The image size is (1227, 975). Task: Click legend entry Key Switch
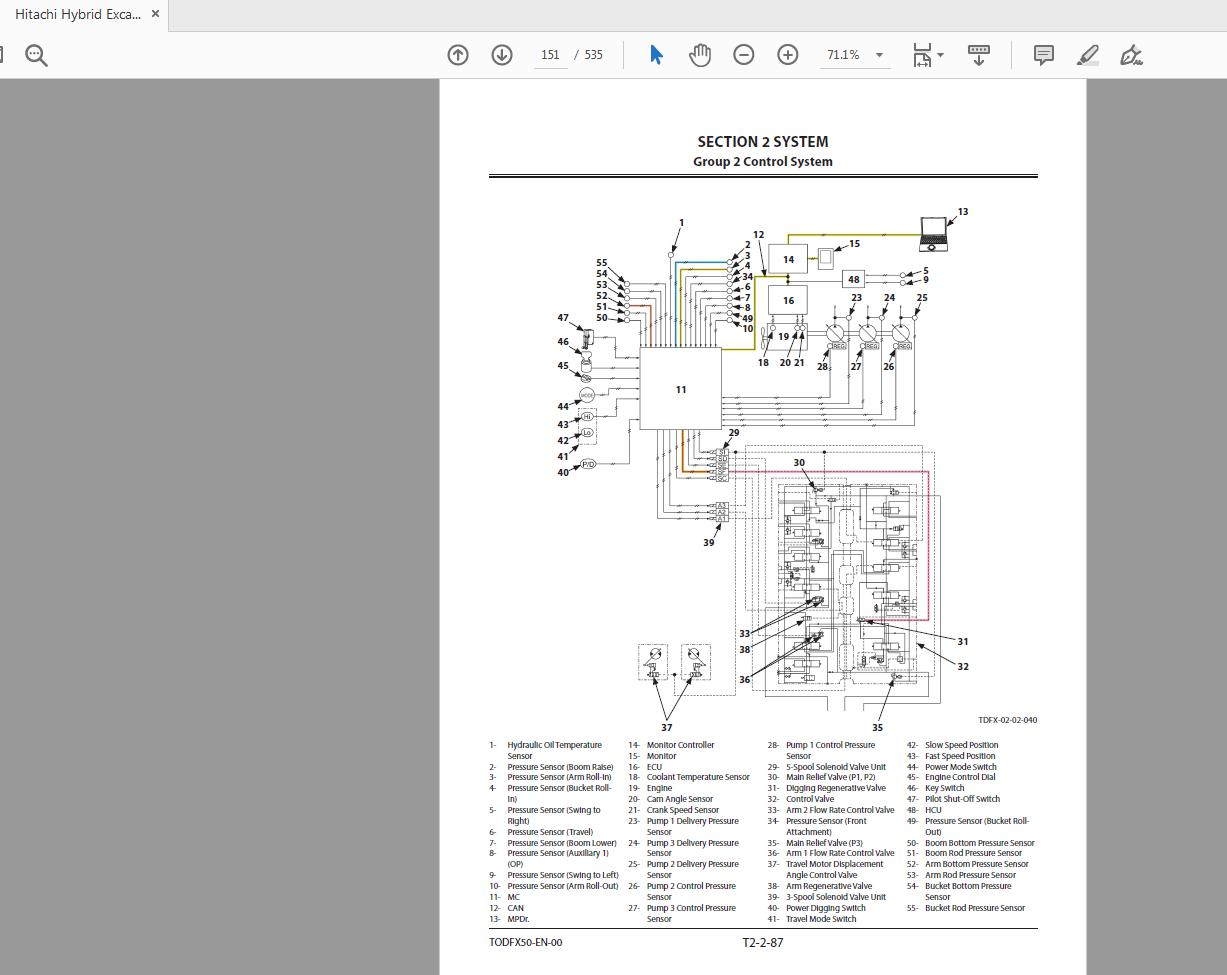945,788
